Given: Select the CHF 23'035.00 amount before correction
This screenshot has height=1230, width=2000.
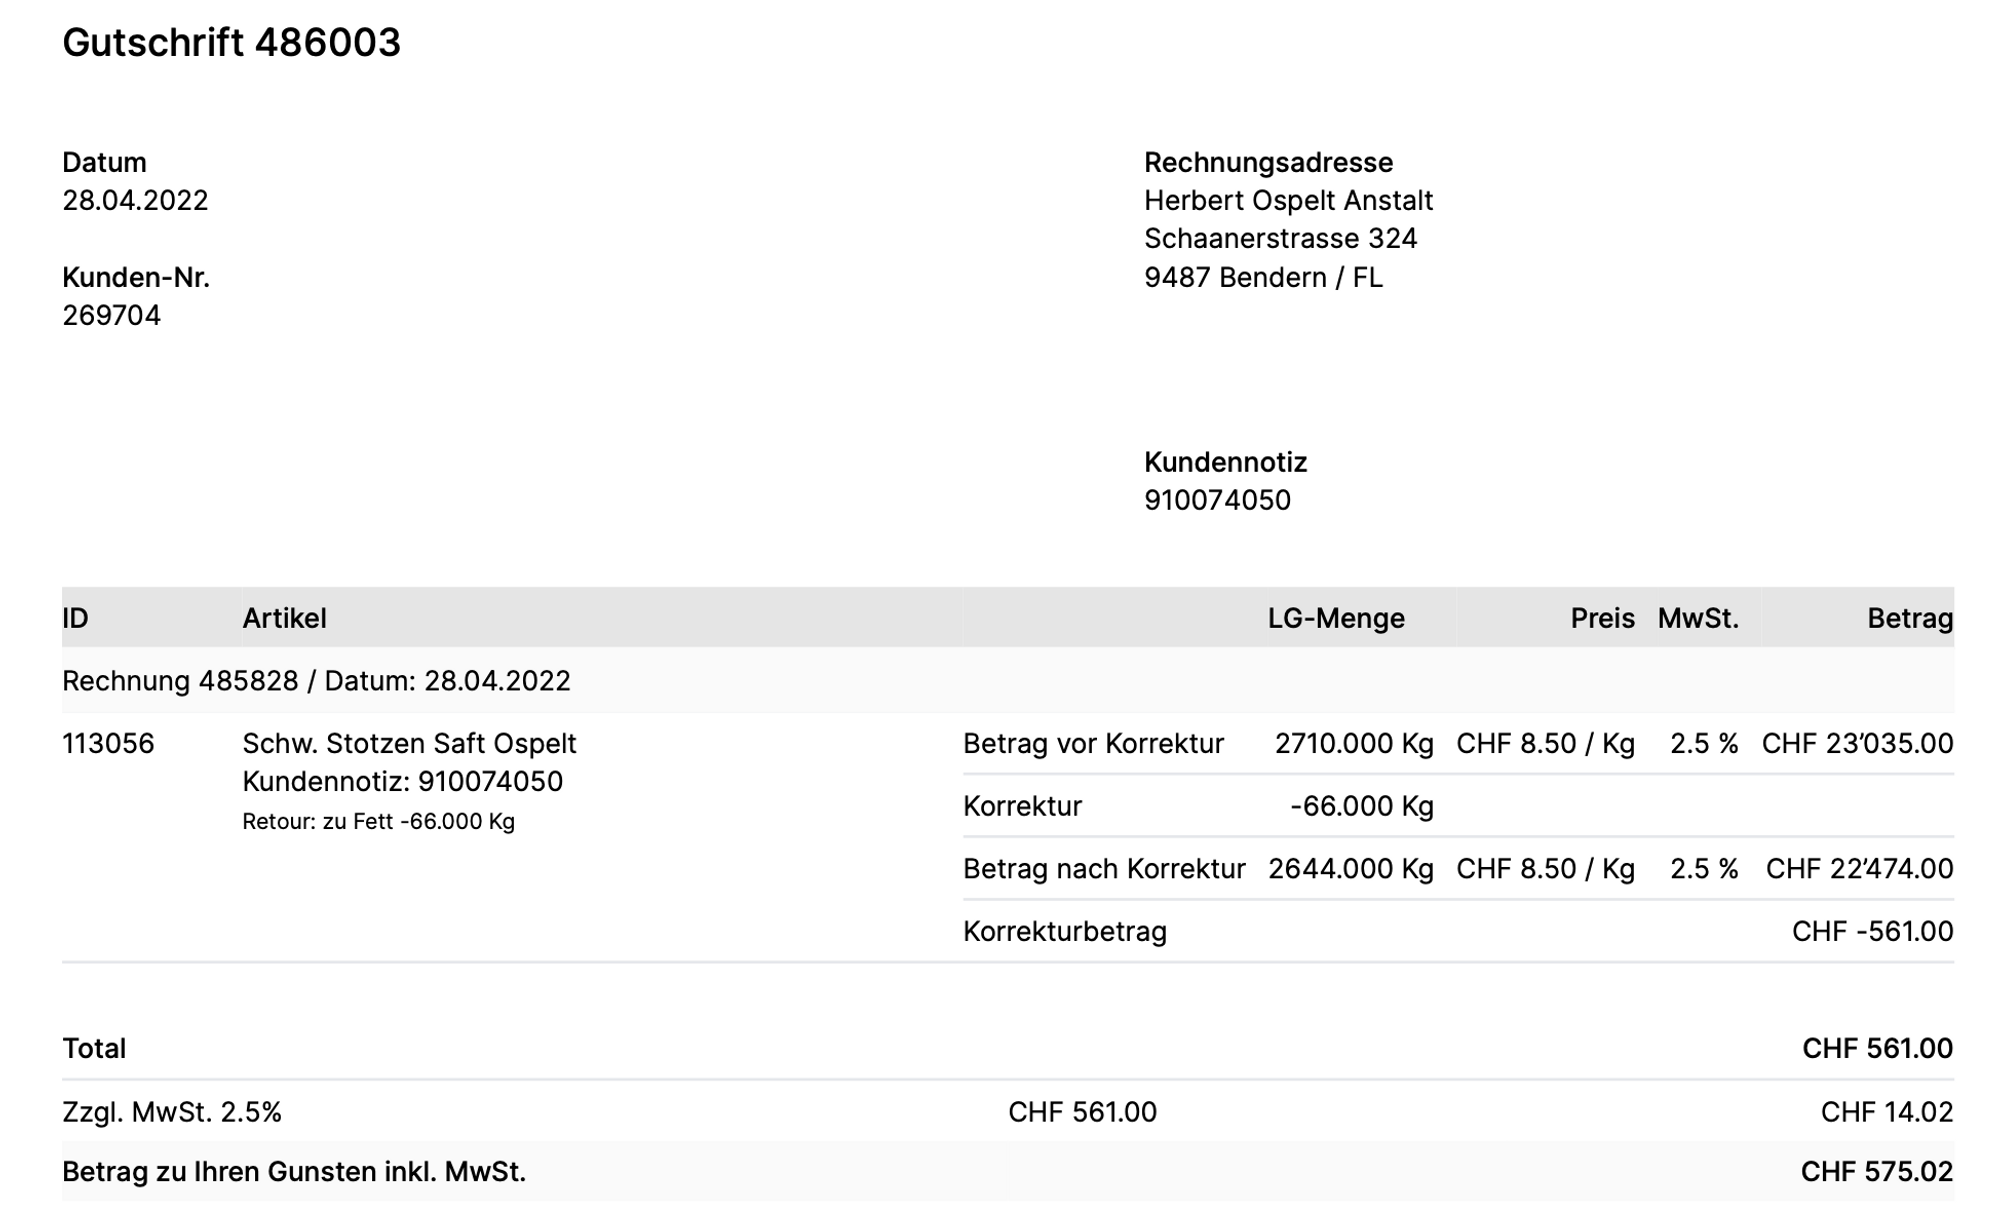Looking at the screenshot, I should tap(1857, 744).
